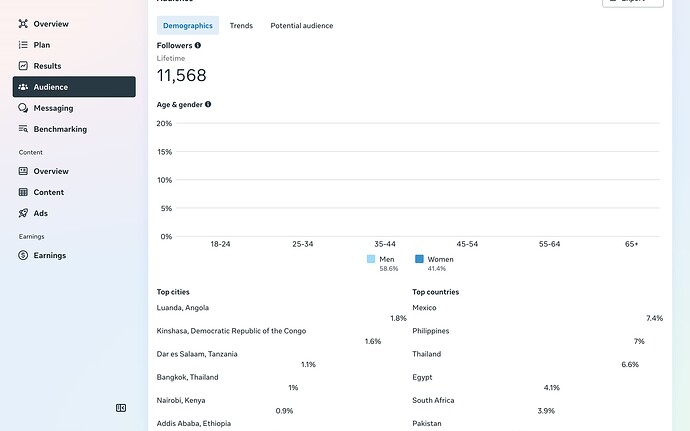
Task: Click the top Overview icon in the sidebar
Action: click(x=23, y=23)
